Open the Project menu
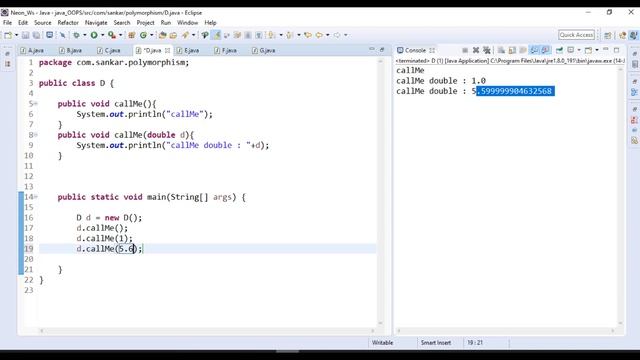 coord(145,23)
